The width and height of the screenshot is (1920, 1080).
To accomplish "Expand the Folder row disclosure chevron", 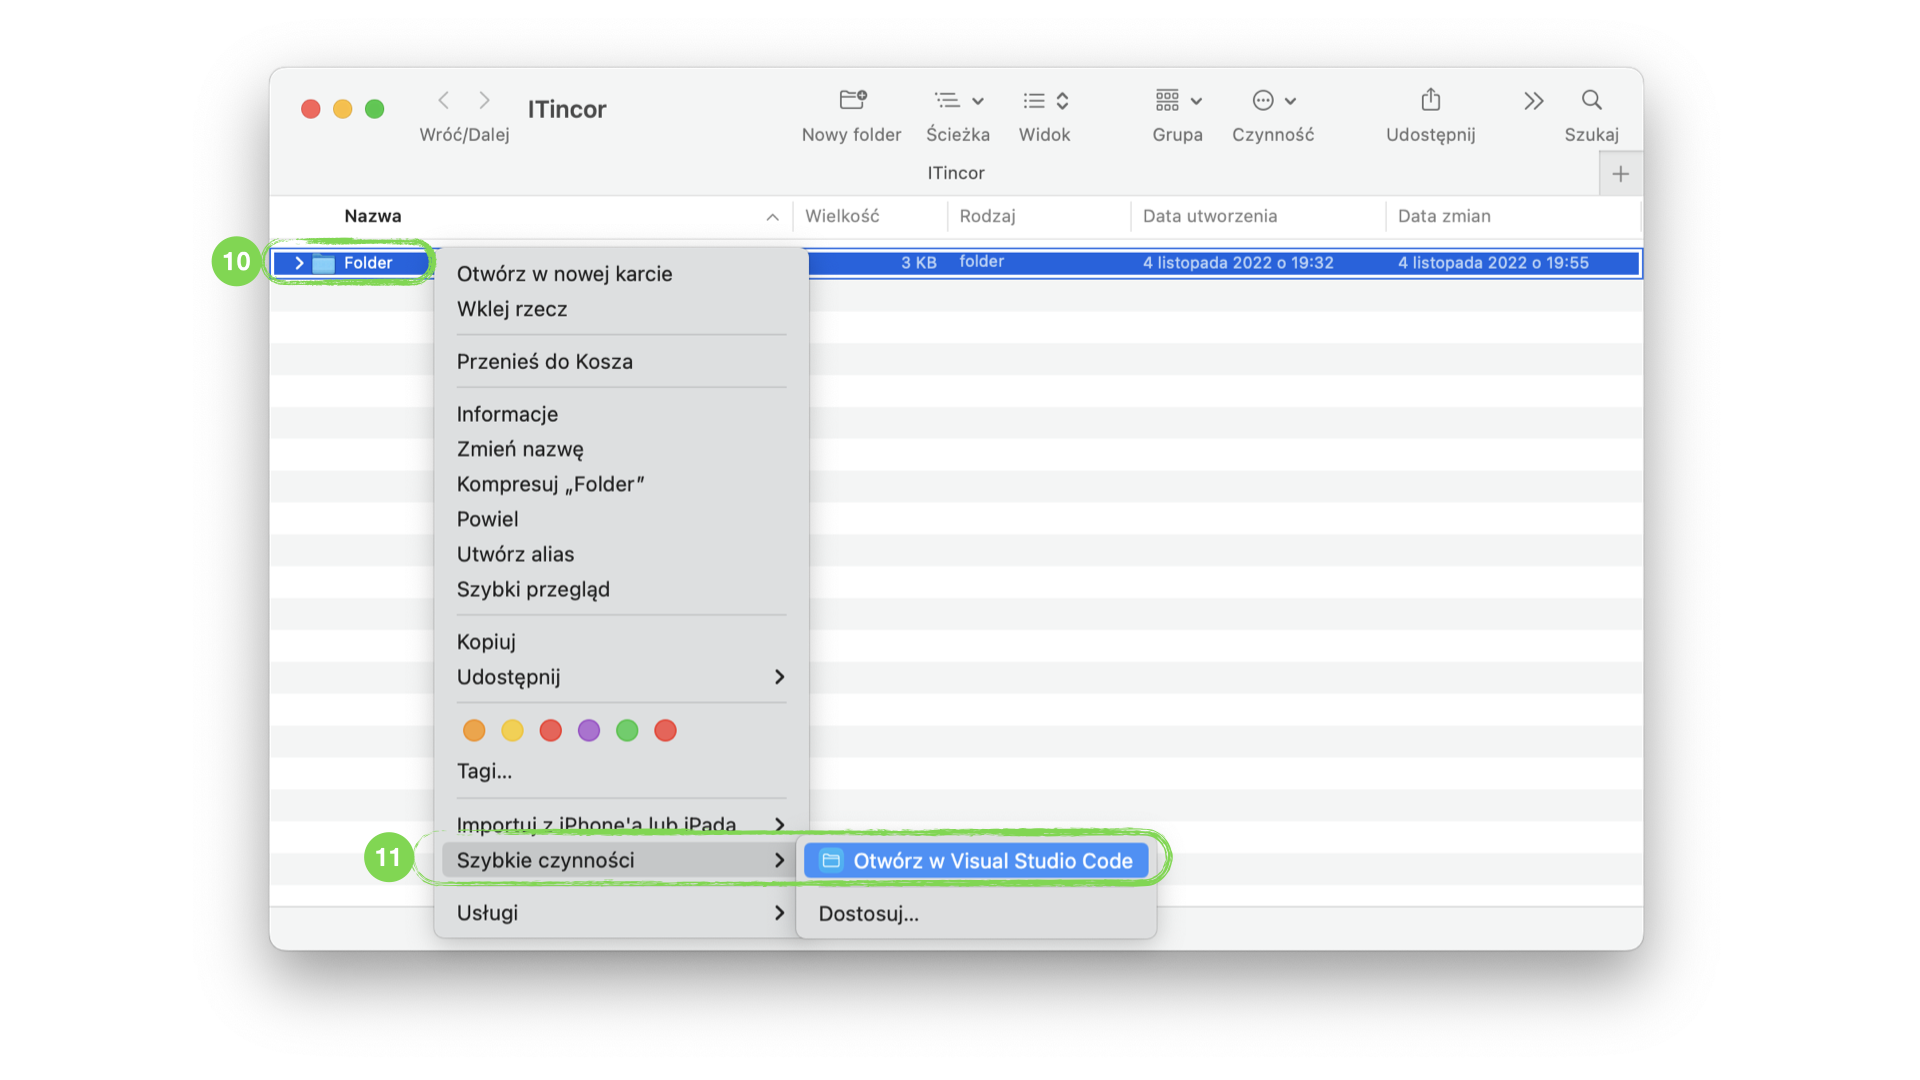I will pos(299,263).
